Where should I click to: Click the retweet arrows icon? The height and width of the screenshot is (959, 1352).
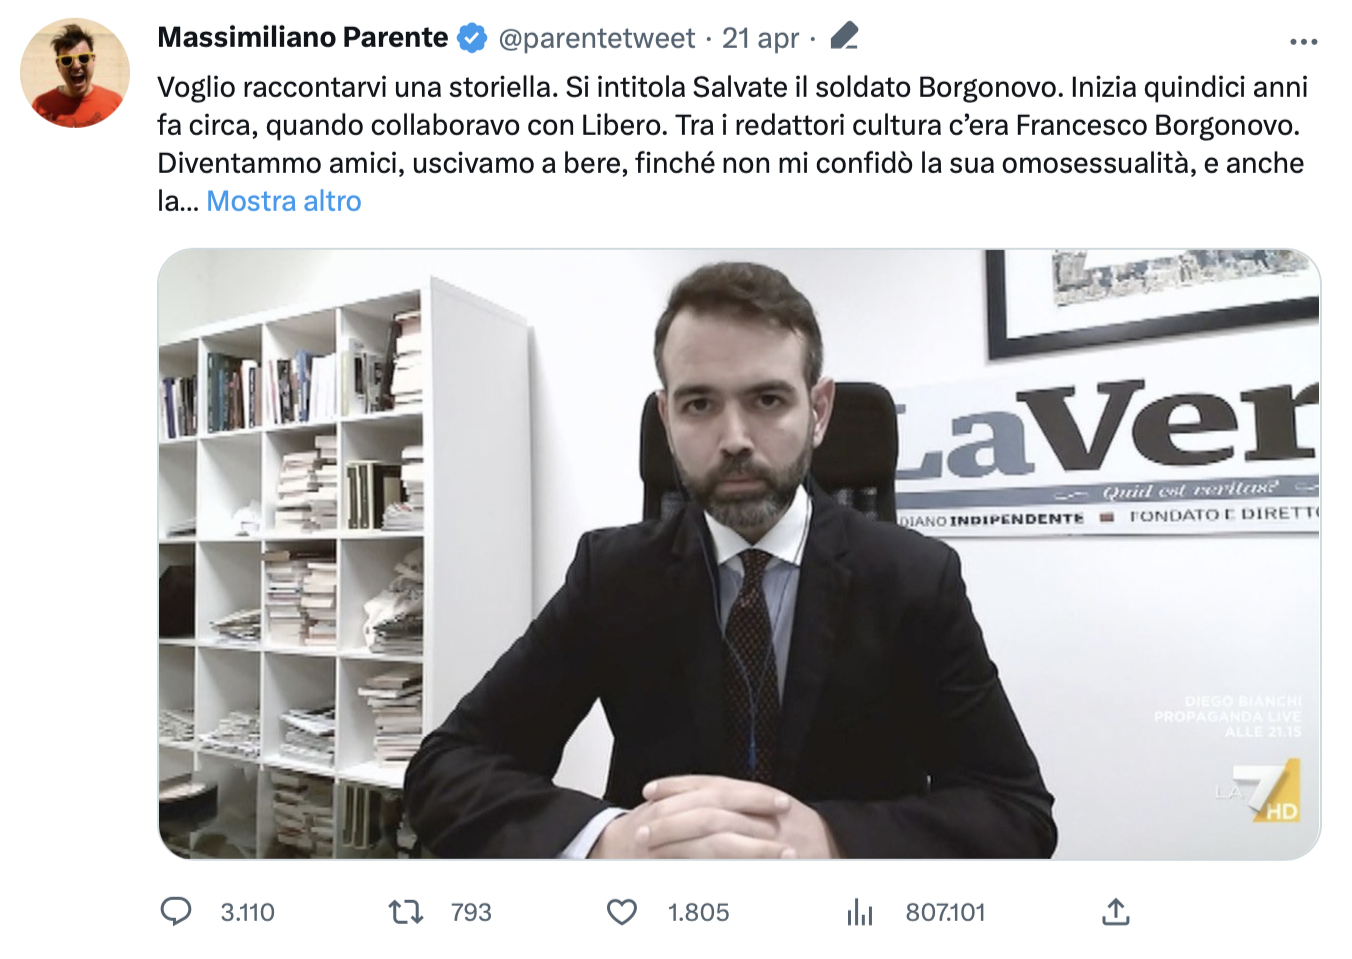pos(406,911)
